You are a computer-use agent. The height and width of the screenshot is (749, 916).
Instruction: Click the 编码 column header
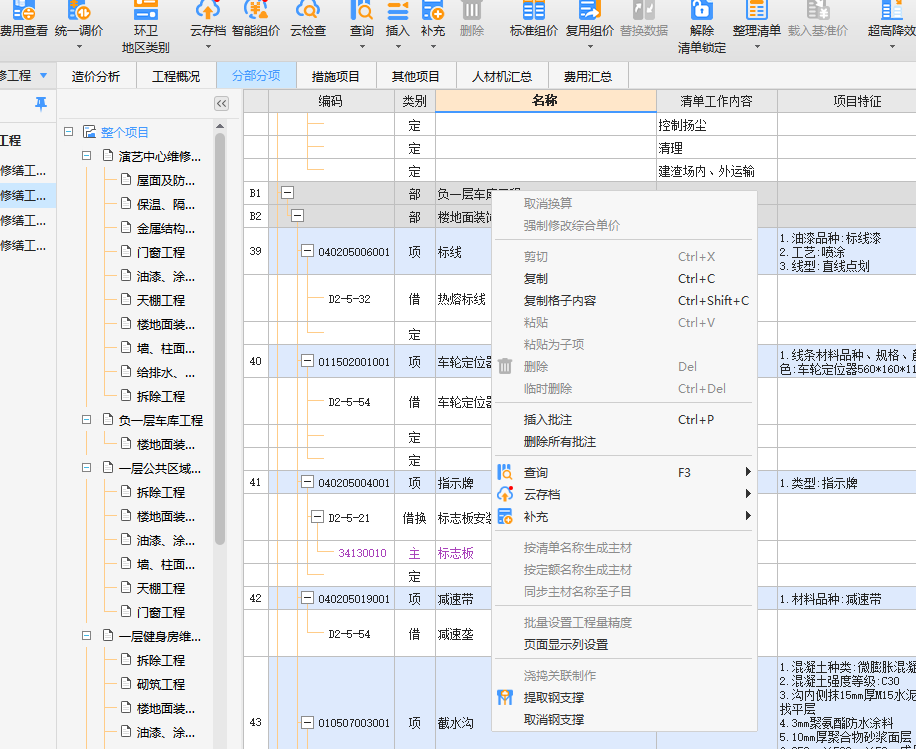pyautogui.click(x=331, y=100)
